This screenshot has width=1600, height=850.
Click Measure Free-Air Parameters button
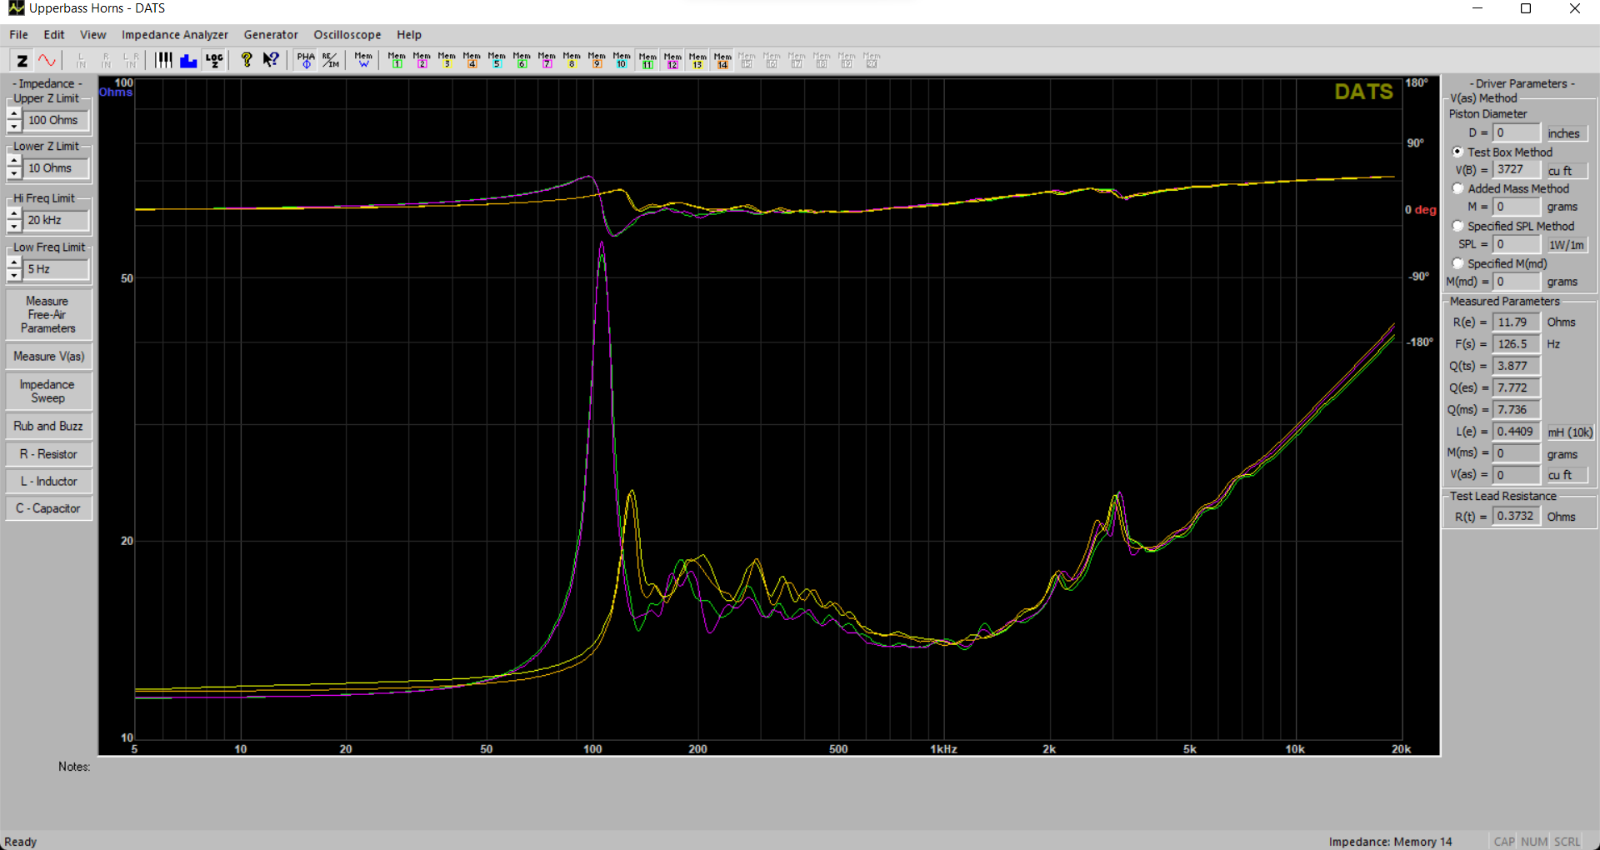tap(48, 314)
